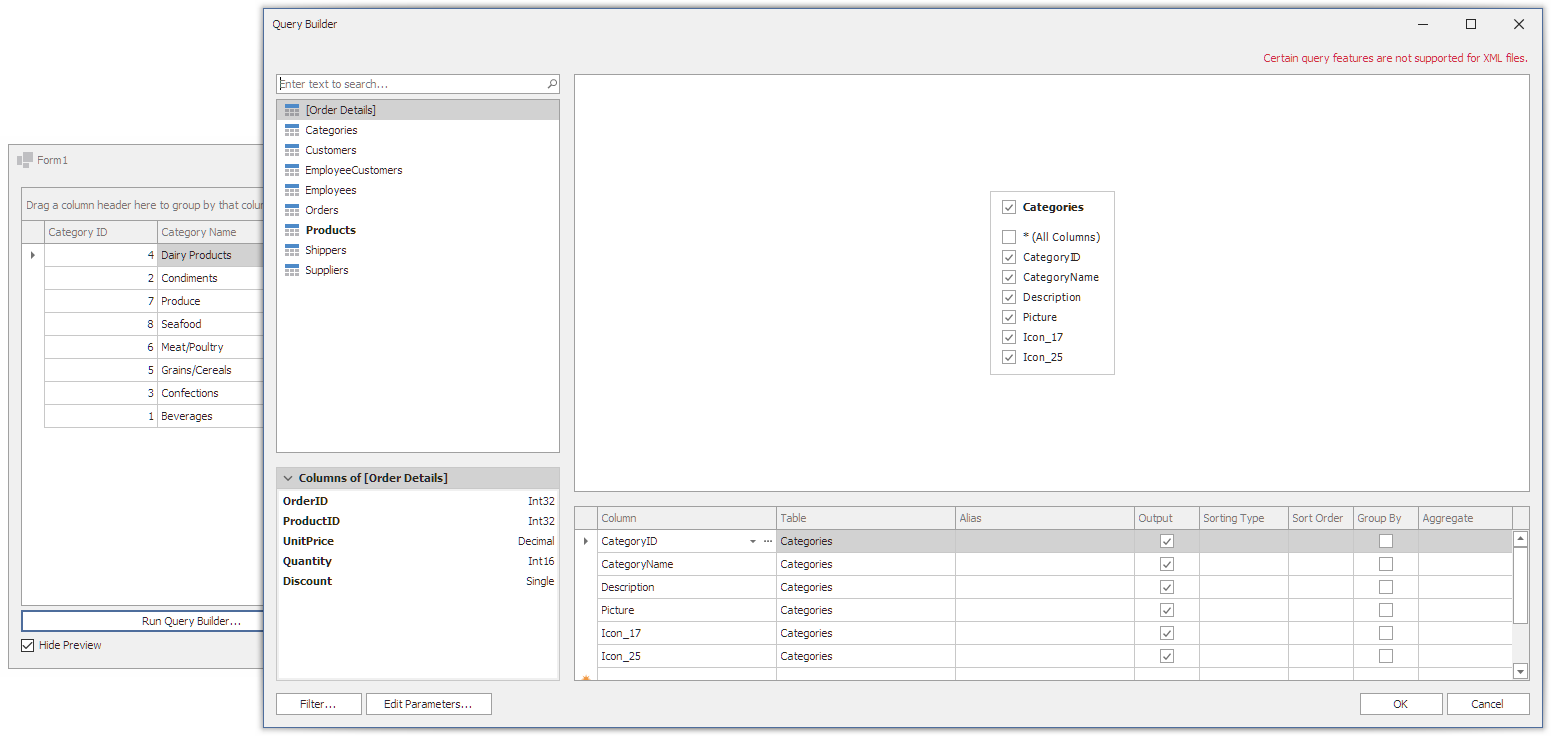The height and width of the screenshot is (736, 1551).
Task: Click the Quantity column entry
Action: coord(418,561)
